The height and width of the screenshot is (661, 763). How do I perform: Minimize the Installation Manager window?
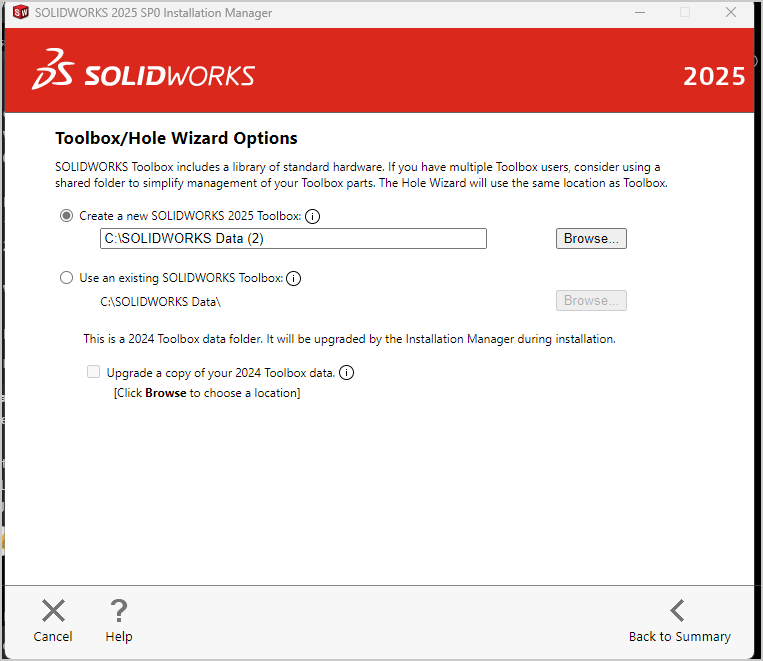[640, 12]
